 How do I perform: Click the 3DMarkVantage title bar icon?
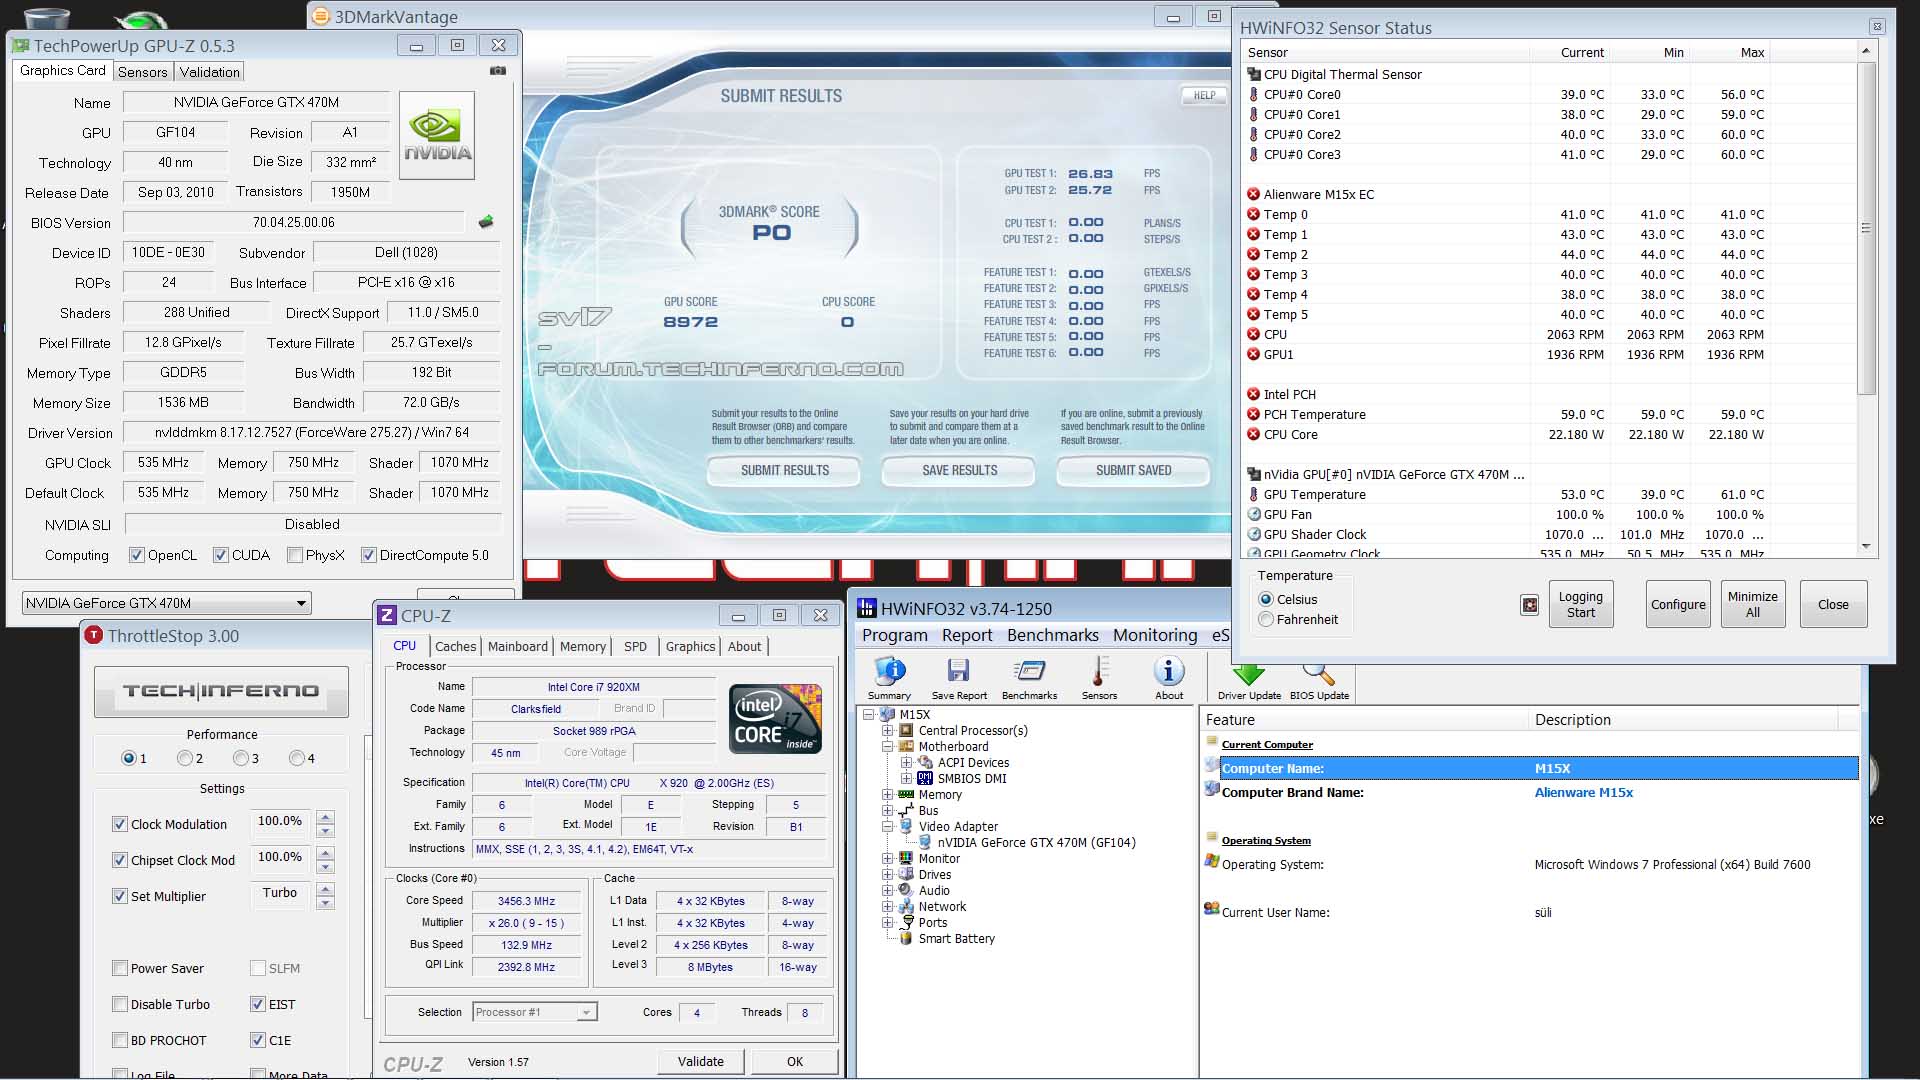[321, 16]
